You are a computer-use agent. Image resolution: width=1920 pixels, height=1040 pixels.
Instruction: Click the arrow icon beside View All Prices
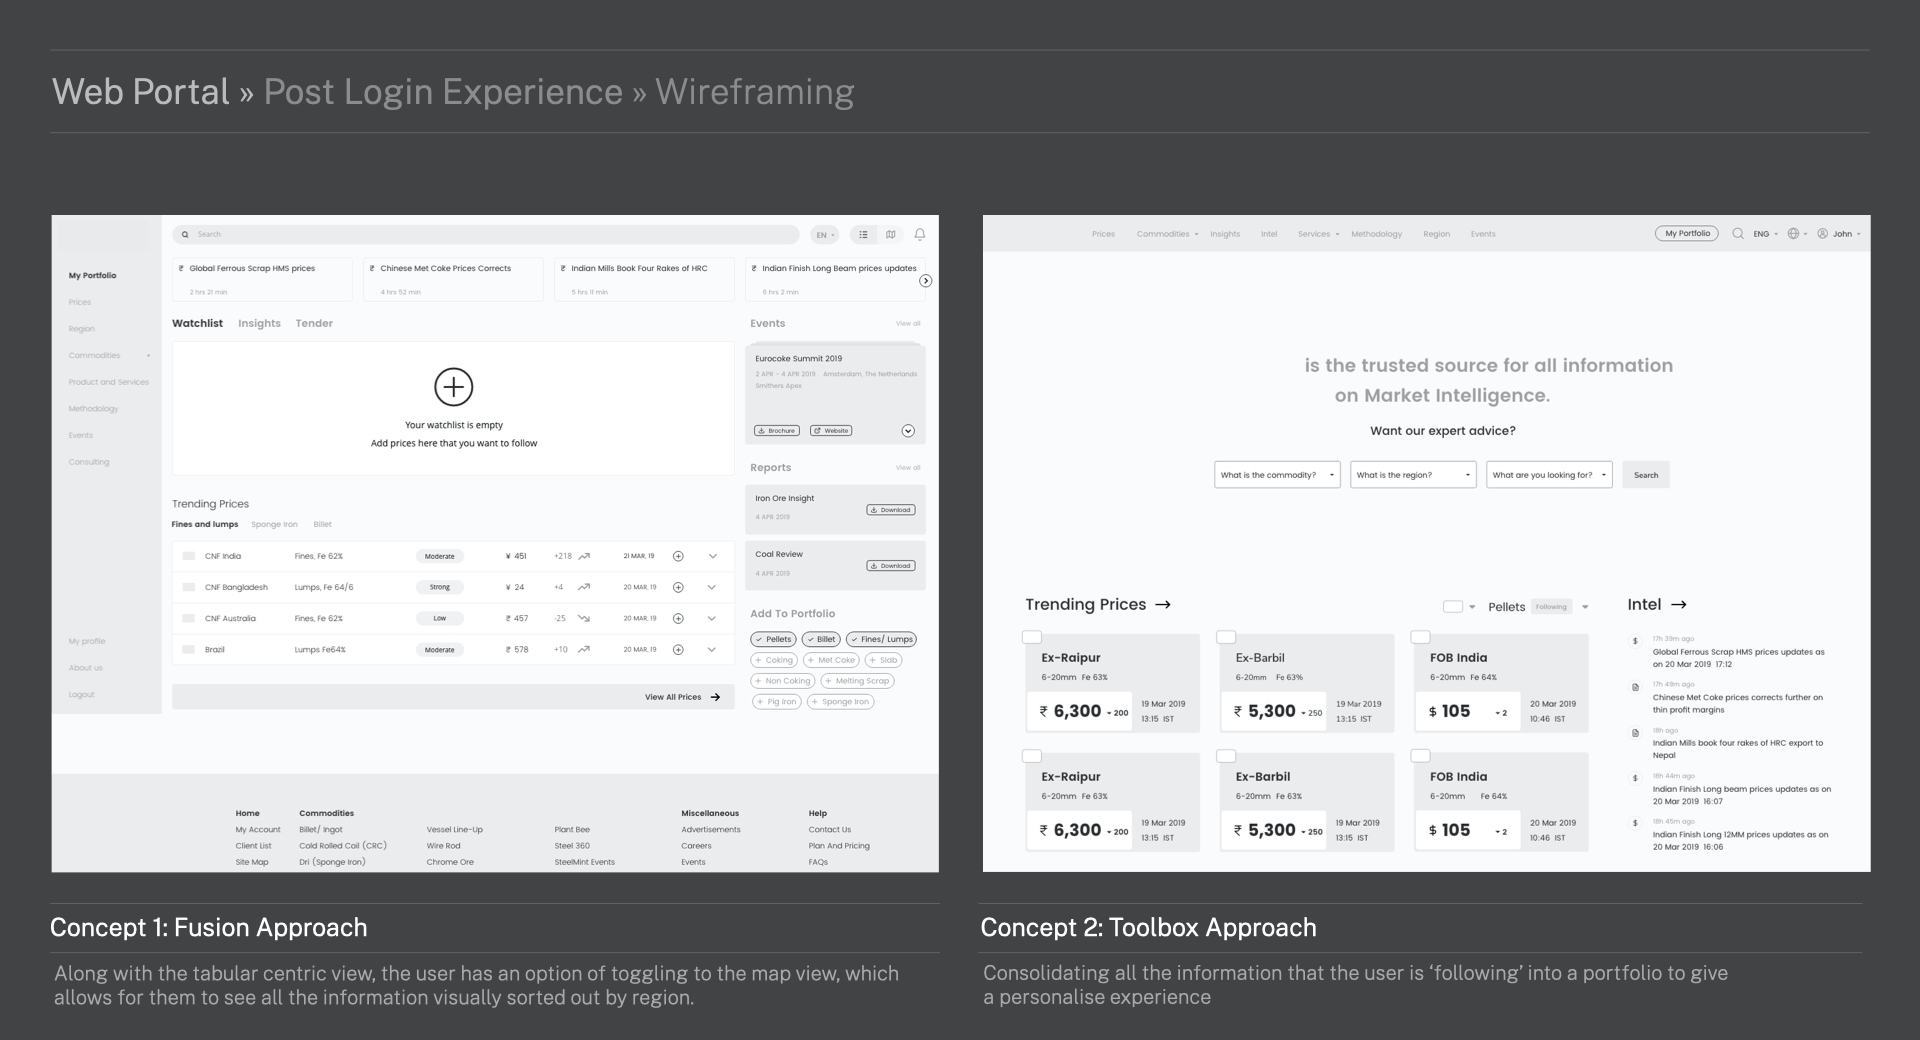[x=715, y=697]
